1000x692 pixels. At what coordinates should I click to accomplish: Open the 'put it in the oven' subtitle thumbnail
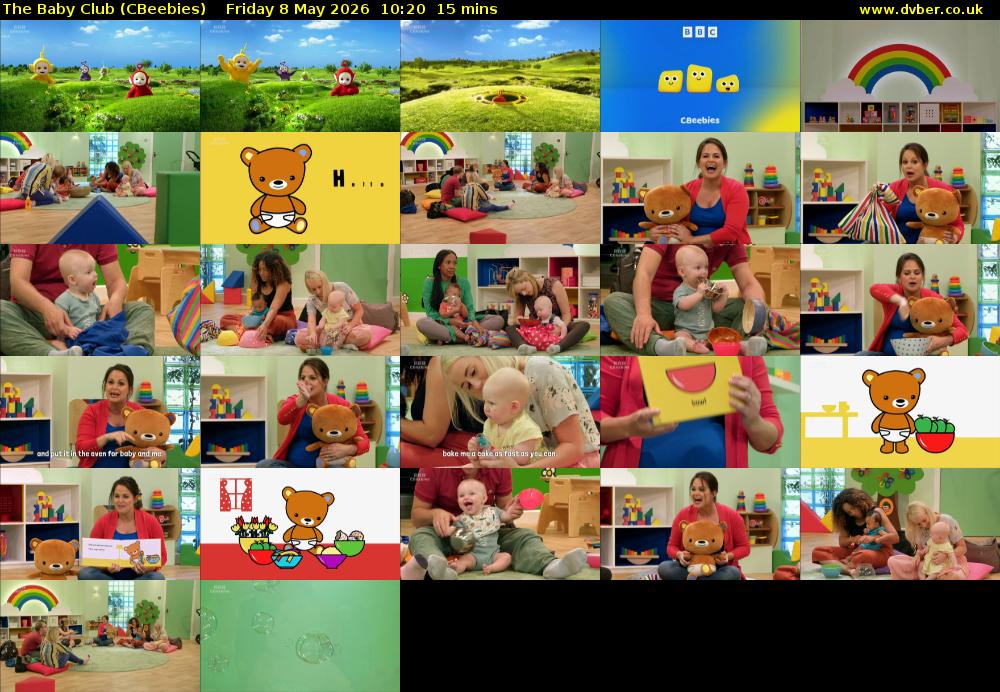click(x=100, y=412)
